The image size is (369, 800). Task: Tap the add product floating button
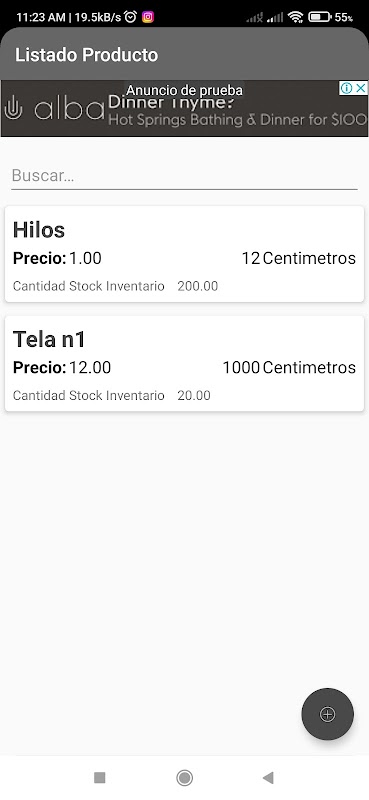click(x=327, y=714)
